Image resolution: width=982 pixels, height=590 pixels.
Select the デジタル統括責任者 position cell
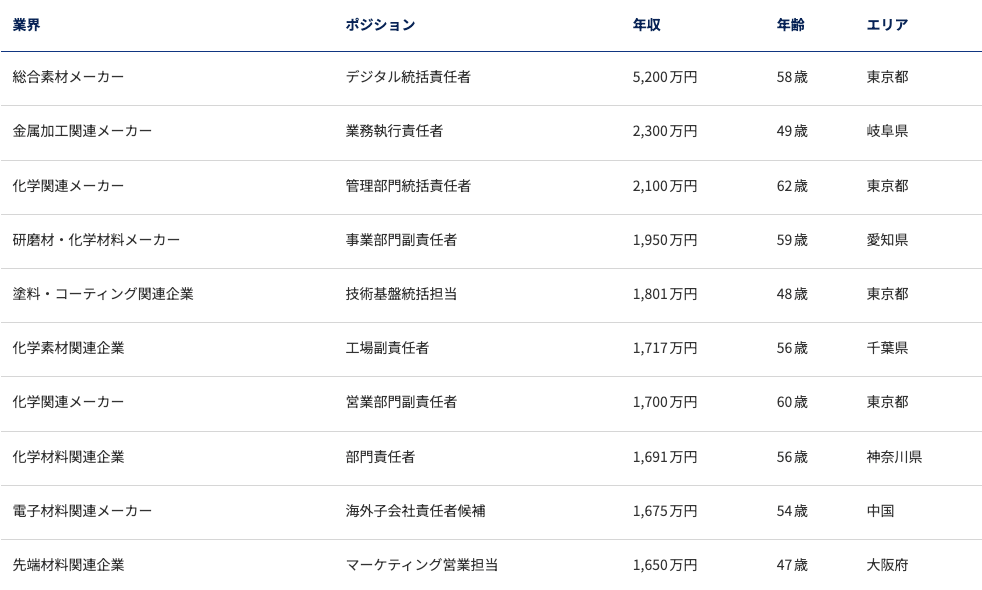tap(408, 77)
